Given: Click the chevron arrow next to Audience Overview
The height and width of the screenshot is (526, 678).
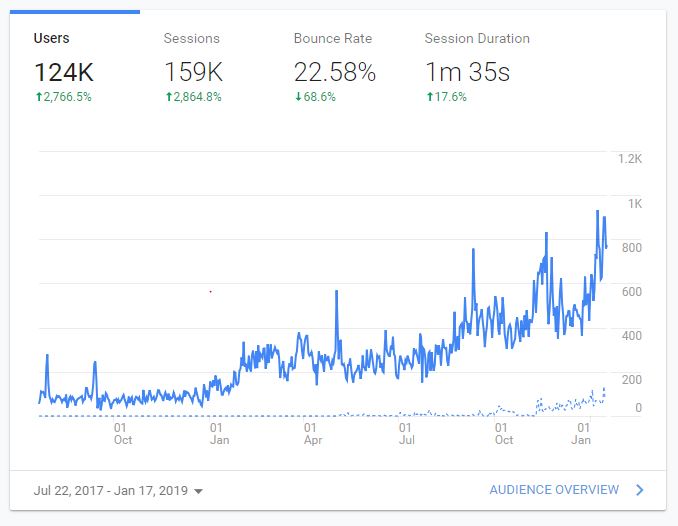Looking at the screenshot, I should [640, 490].
